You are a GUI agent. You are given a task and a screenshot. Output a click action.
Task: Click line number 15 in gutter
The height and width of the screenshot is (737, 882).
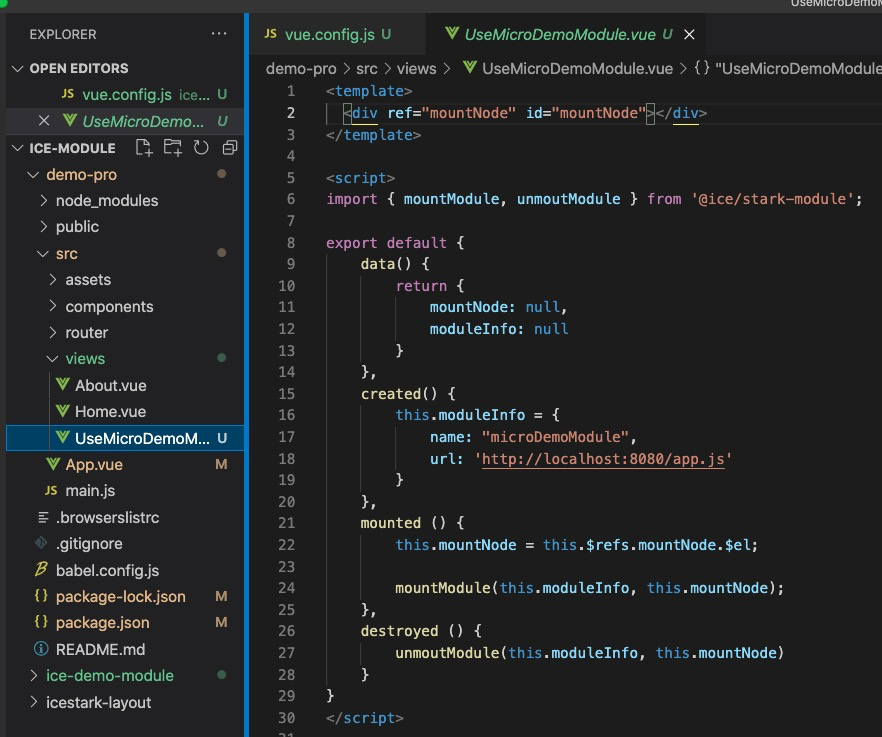click(x=286, y=394)
